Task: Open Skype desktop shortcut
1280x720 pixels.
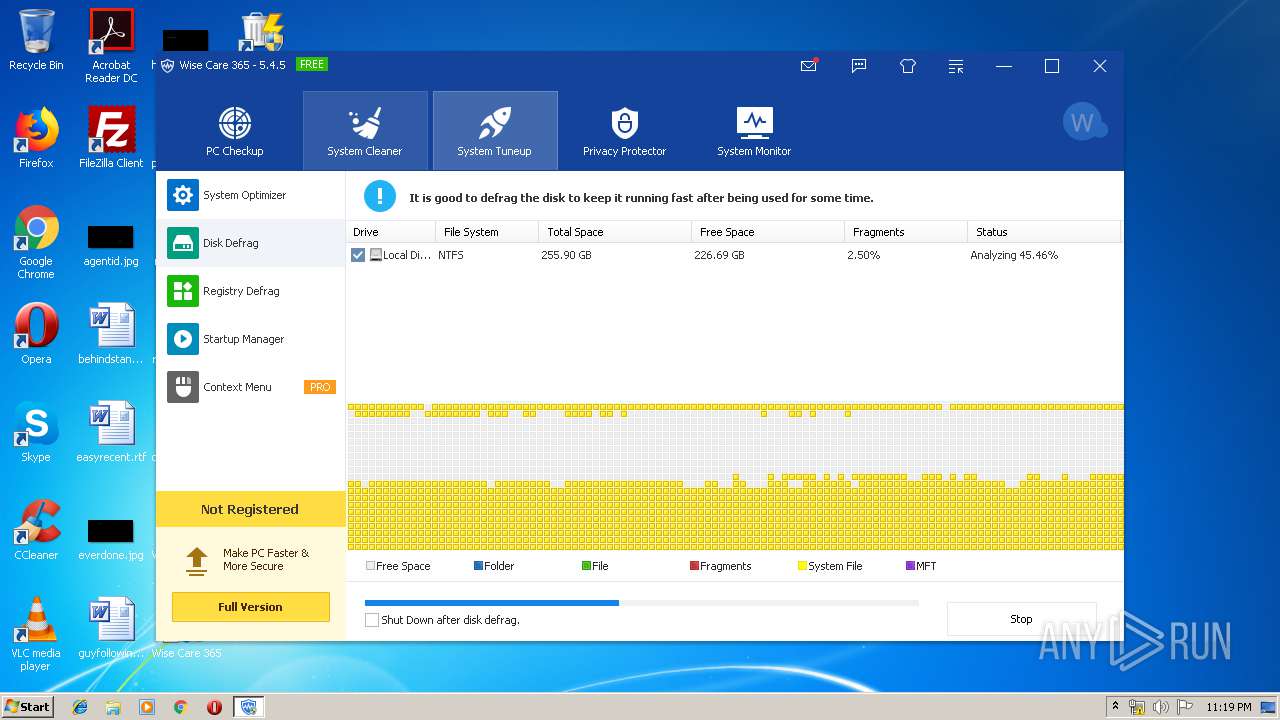Action: pyautogui.click(x=36, y=432)
